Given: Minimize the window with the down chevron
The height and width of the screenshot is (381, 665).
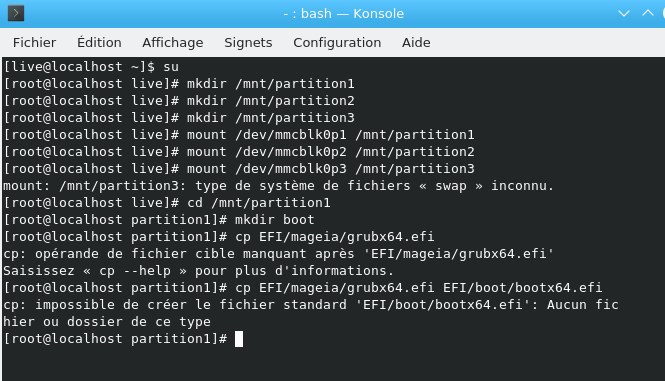Looking at the screenshot, I should click(623, 14).
